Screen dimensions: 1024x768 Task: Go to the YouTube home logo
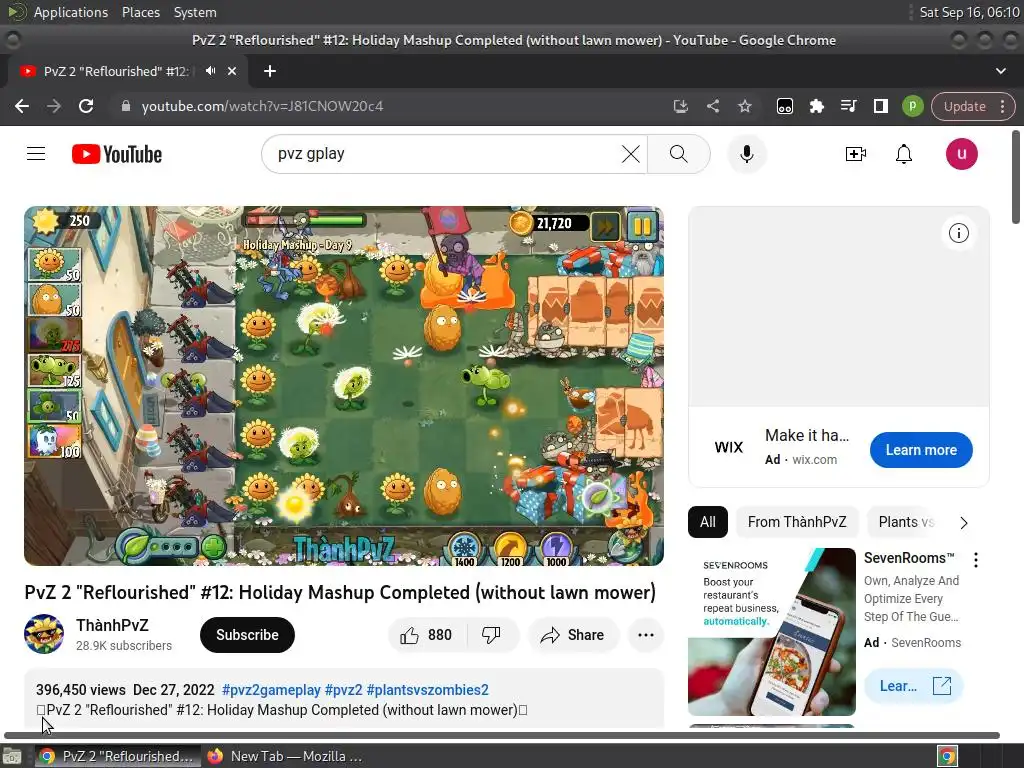click(x=117, y=154)
